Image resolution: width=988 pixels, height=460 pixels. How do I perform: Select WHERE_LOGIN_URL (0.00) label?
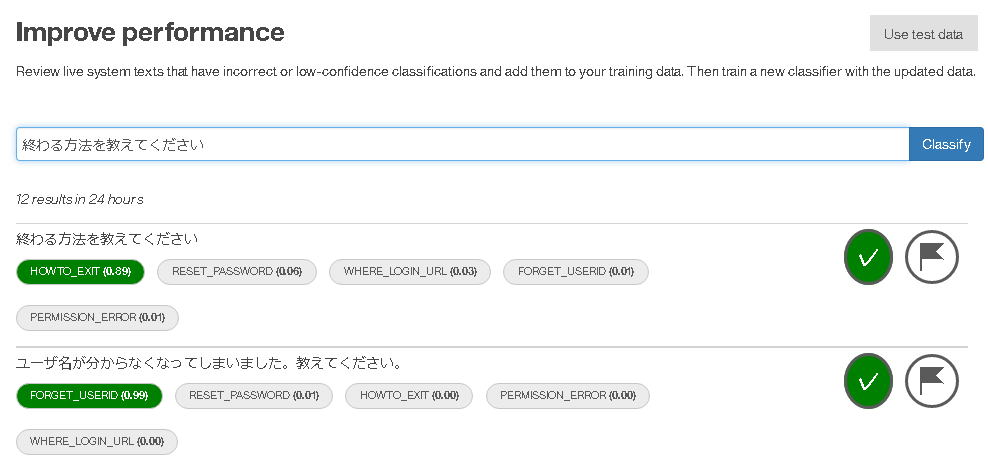tap(96, 442)
